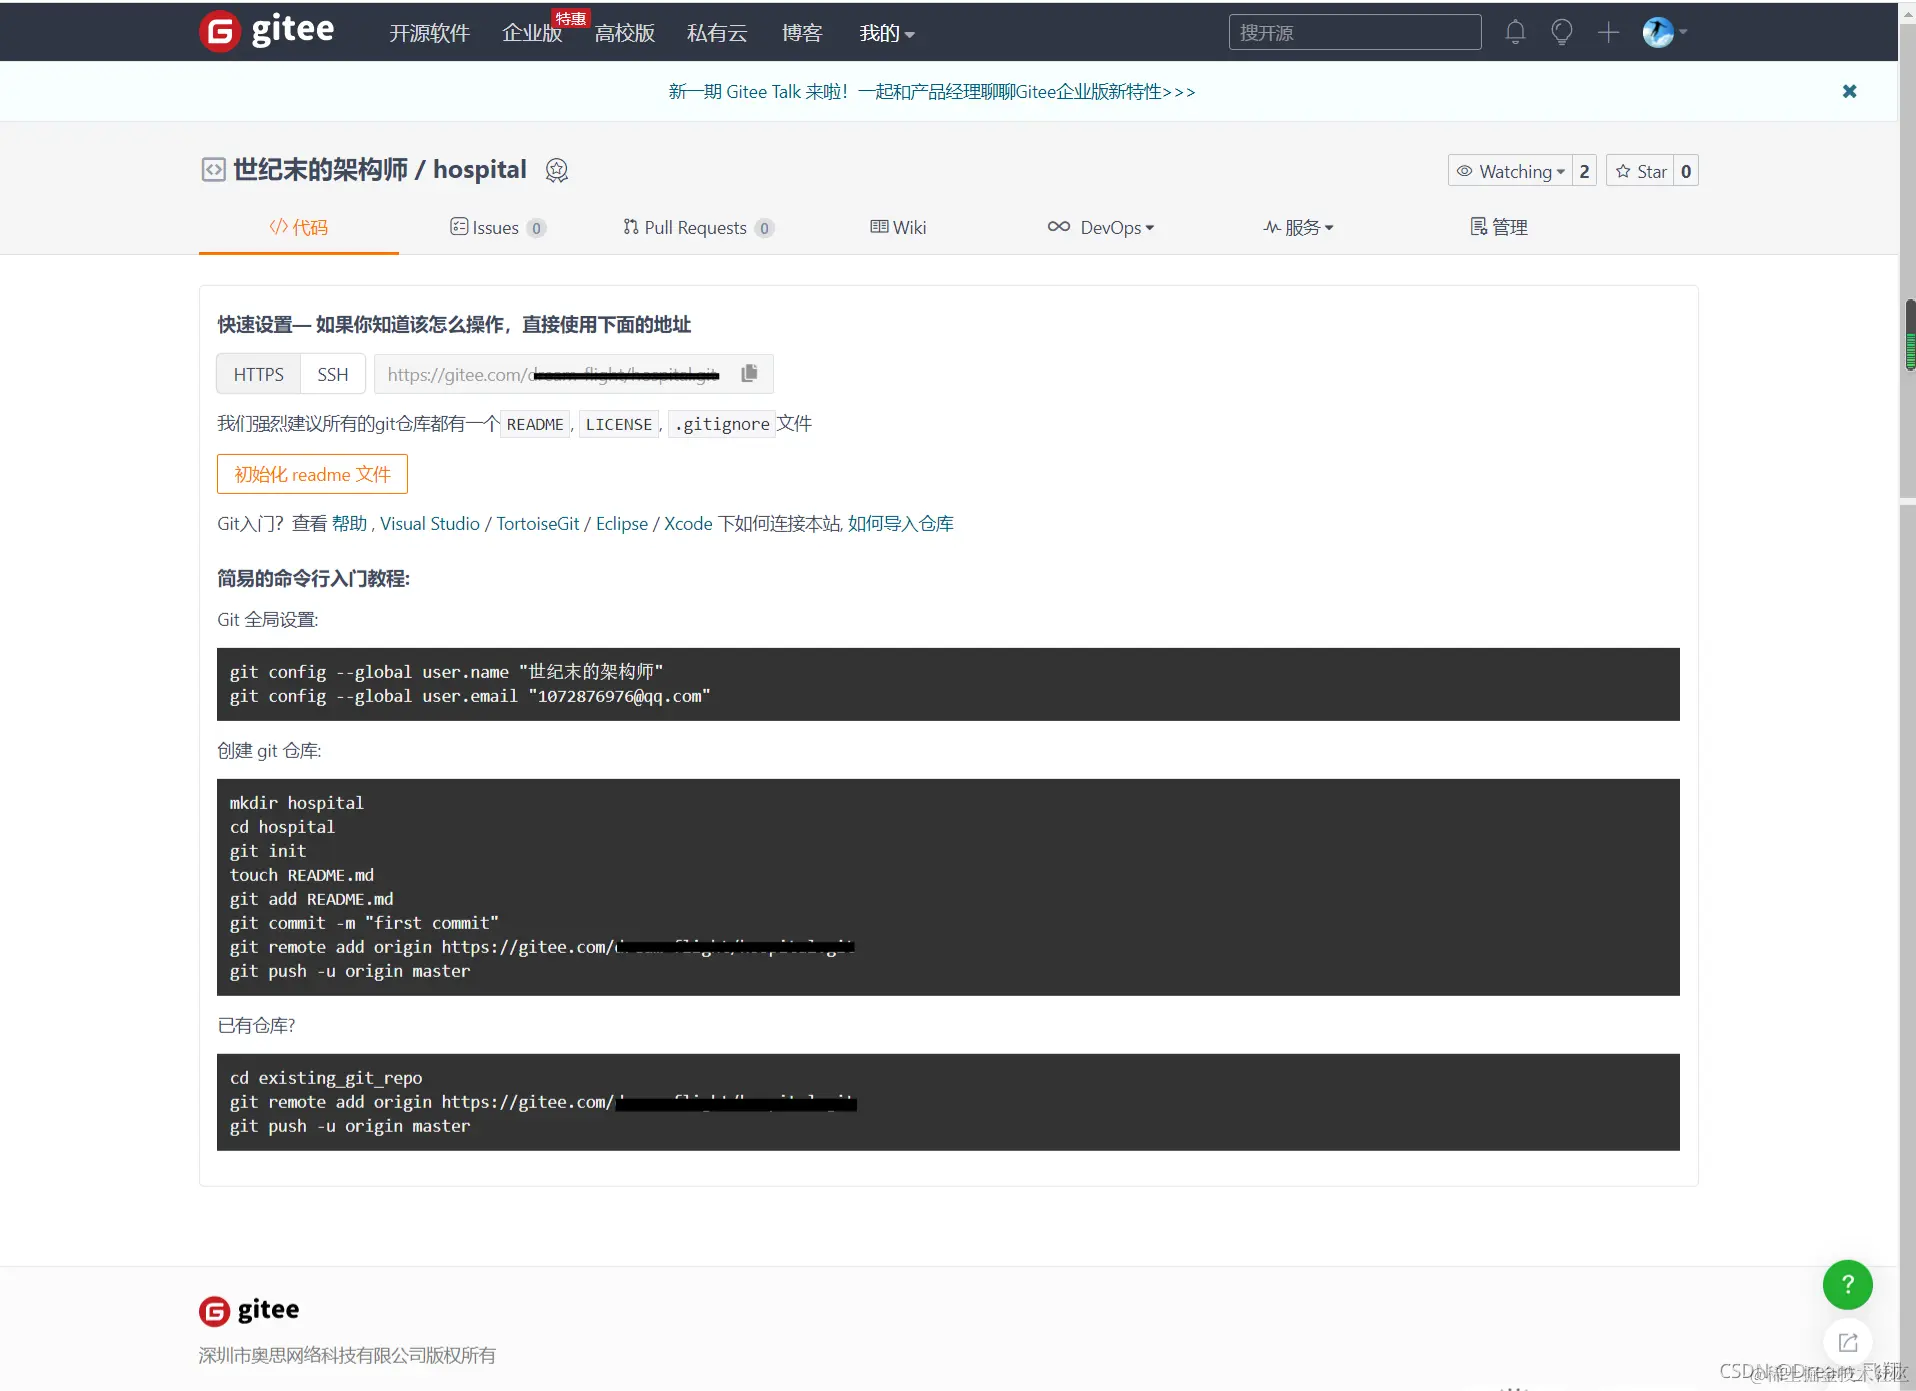The height and width of the screenshot is (1391, 1916).
Task: Expand the 我的 dropdown menu
Action: (x=887, y=33)
